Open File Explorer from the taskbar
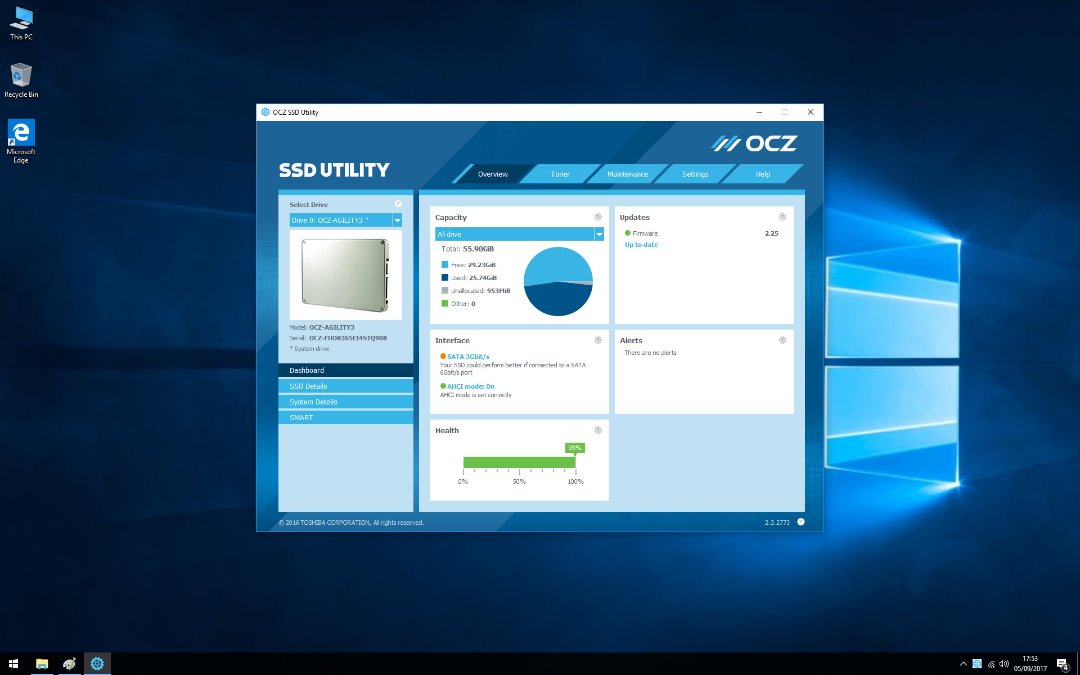 (42, 664)
